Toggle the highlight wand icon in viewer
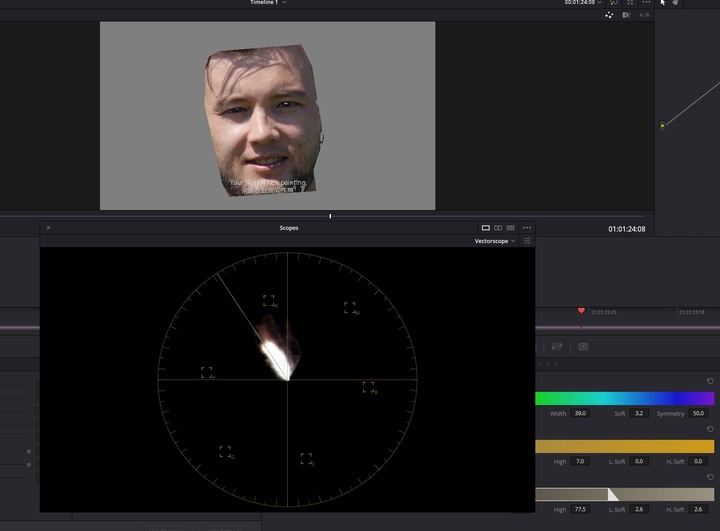 [609, 15]
